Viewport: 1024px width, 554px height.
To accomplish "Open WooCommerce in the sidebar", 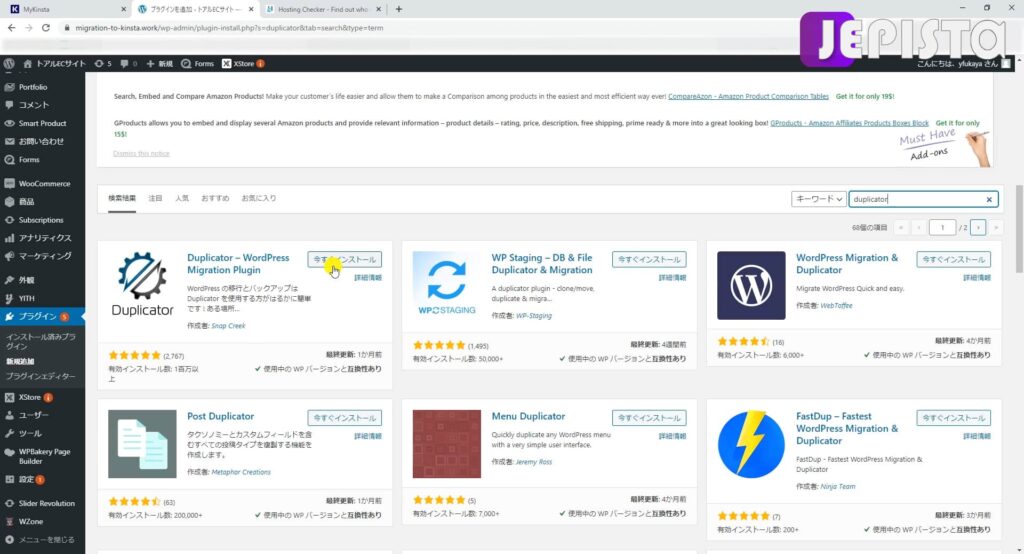I will click(42, 184).
